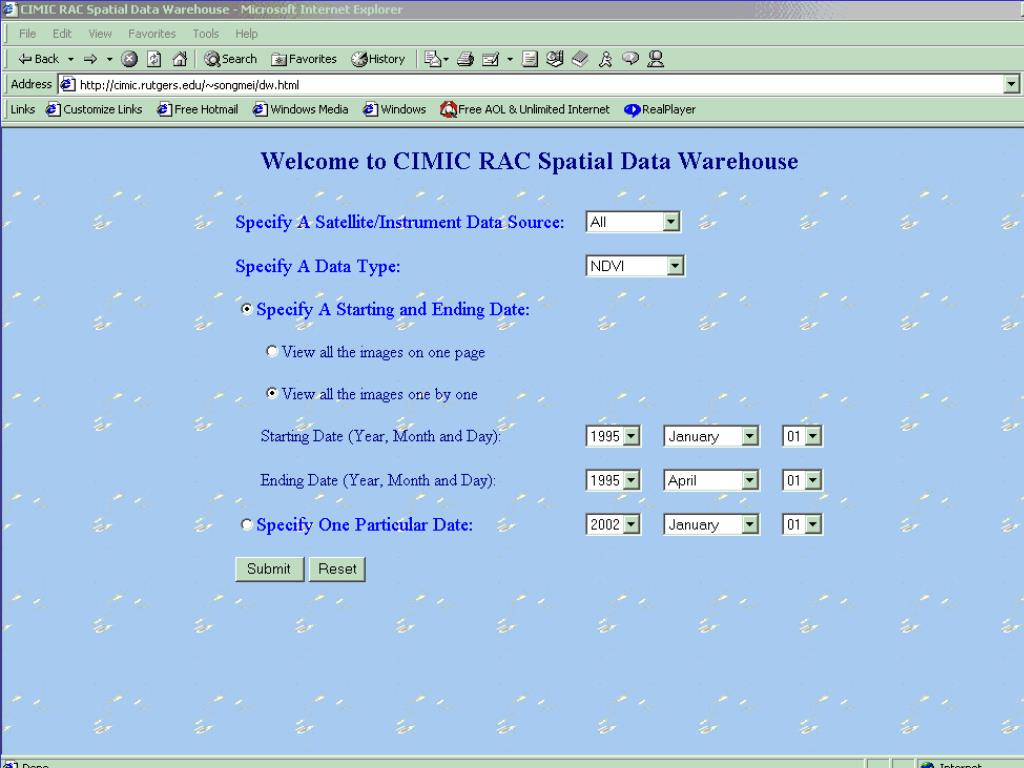Expand the Address bar history dropdown

1011,85
